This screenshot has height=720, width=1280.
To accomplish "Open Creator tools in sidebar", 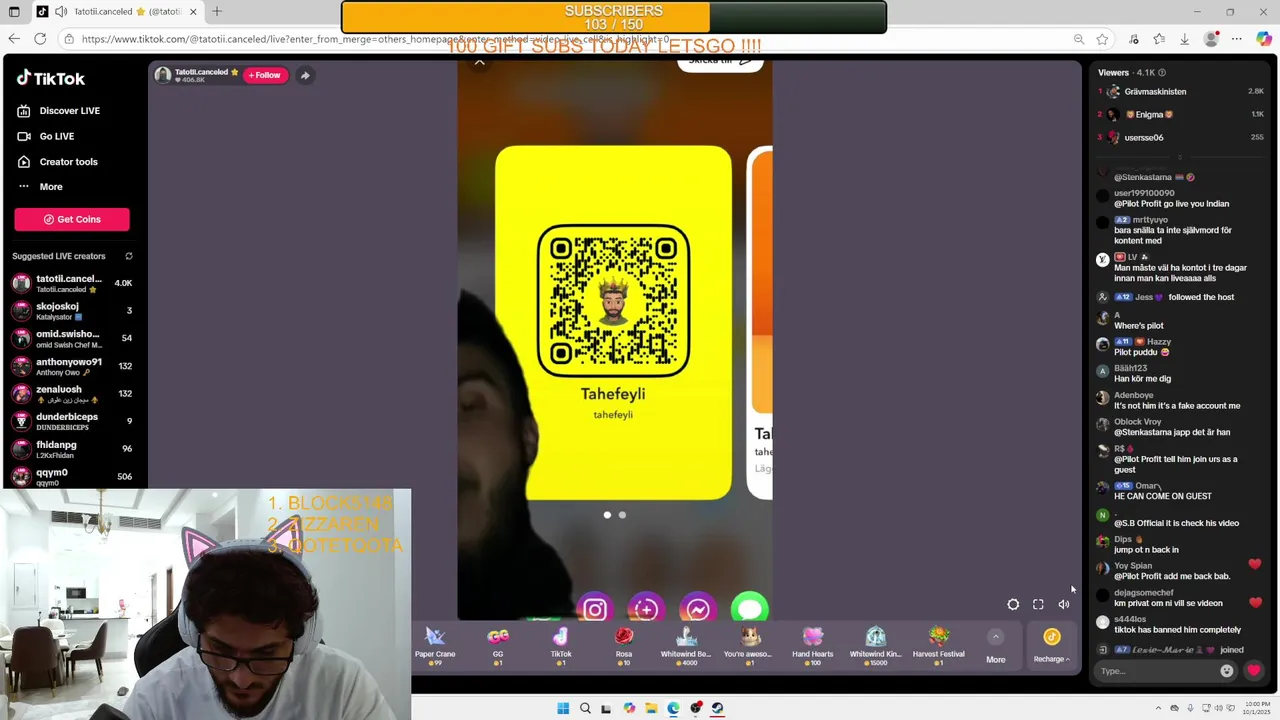I will coord(58,162).
